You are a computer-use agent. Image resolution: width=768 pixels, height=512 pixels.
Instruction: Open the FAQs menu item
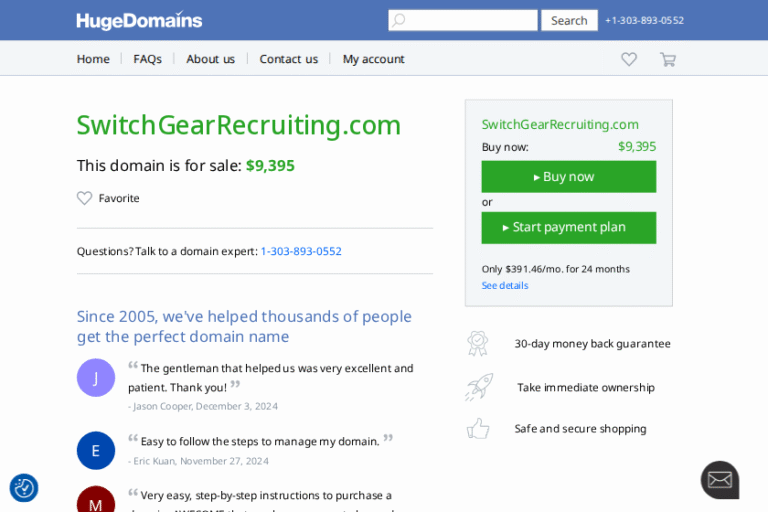147,59
